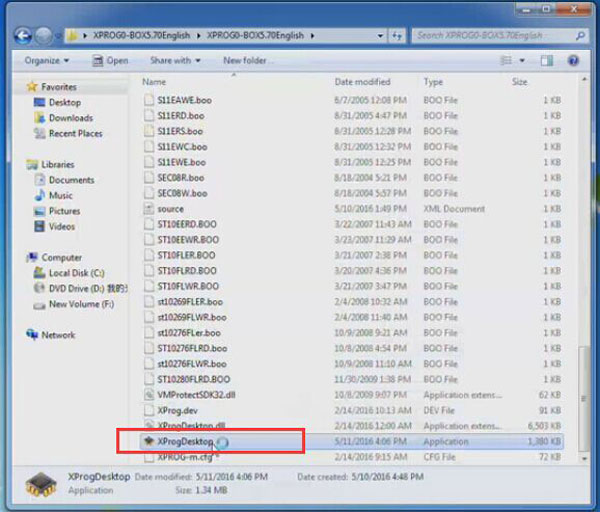Open the Help question mark button
The width and height of the screenshot is (600, 512).
(574, 61)
